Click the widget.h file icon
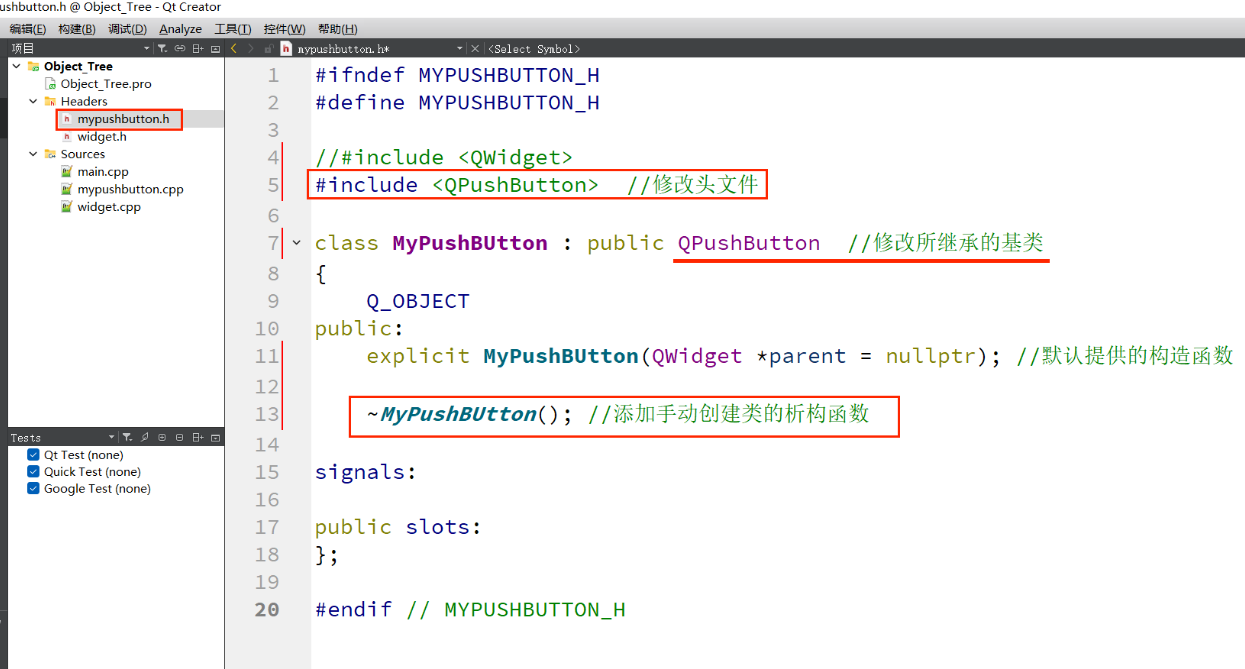The height and width of the screenshot is (669, 1245). (x=67, y=136)
